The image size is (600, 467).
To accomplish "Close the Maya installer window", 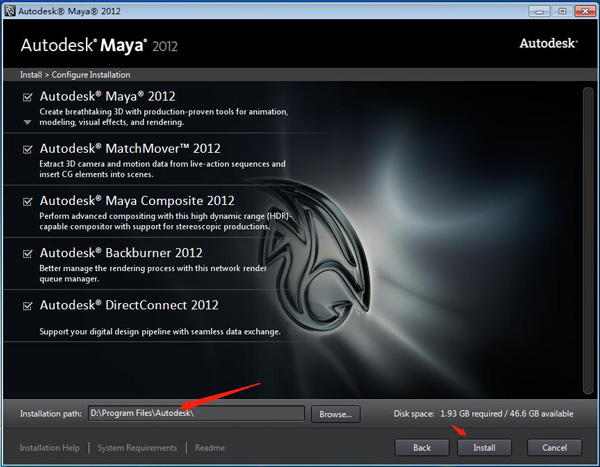I will [585, 11].
